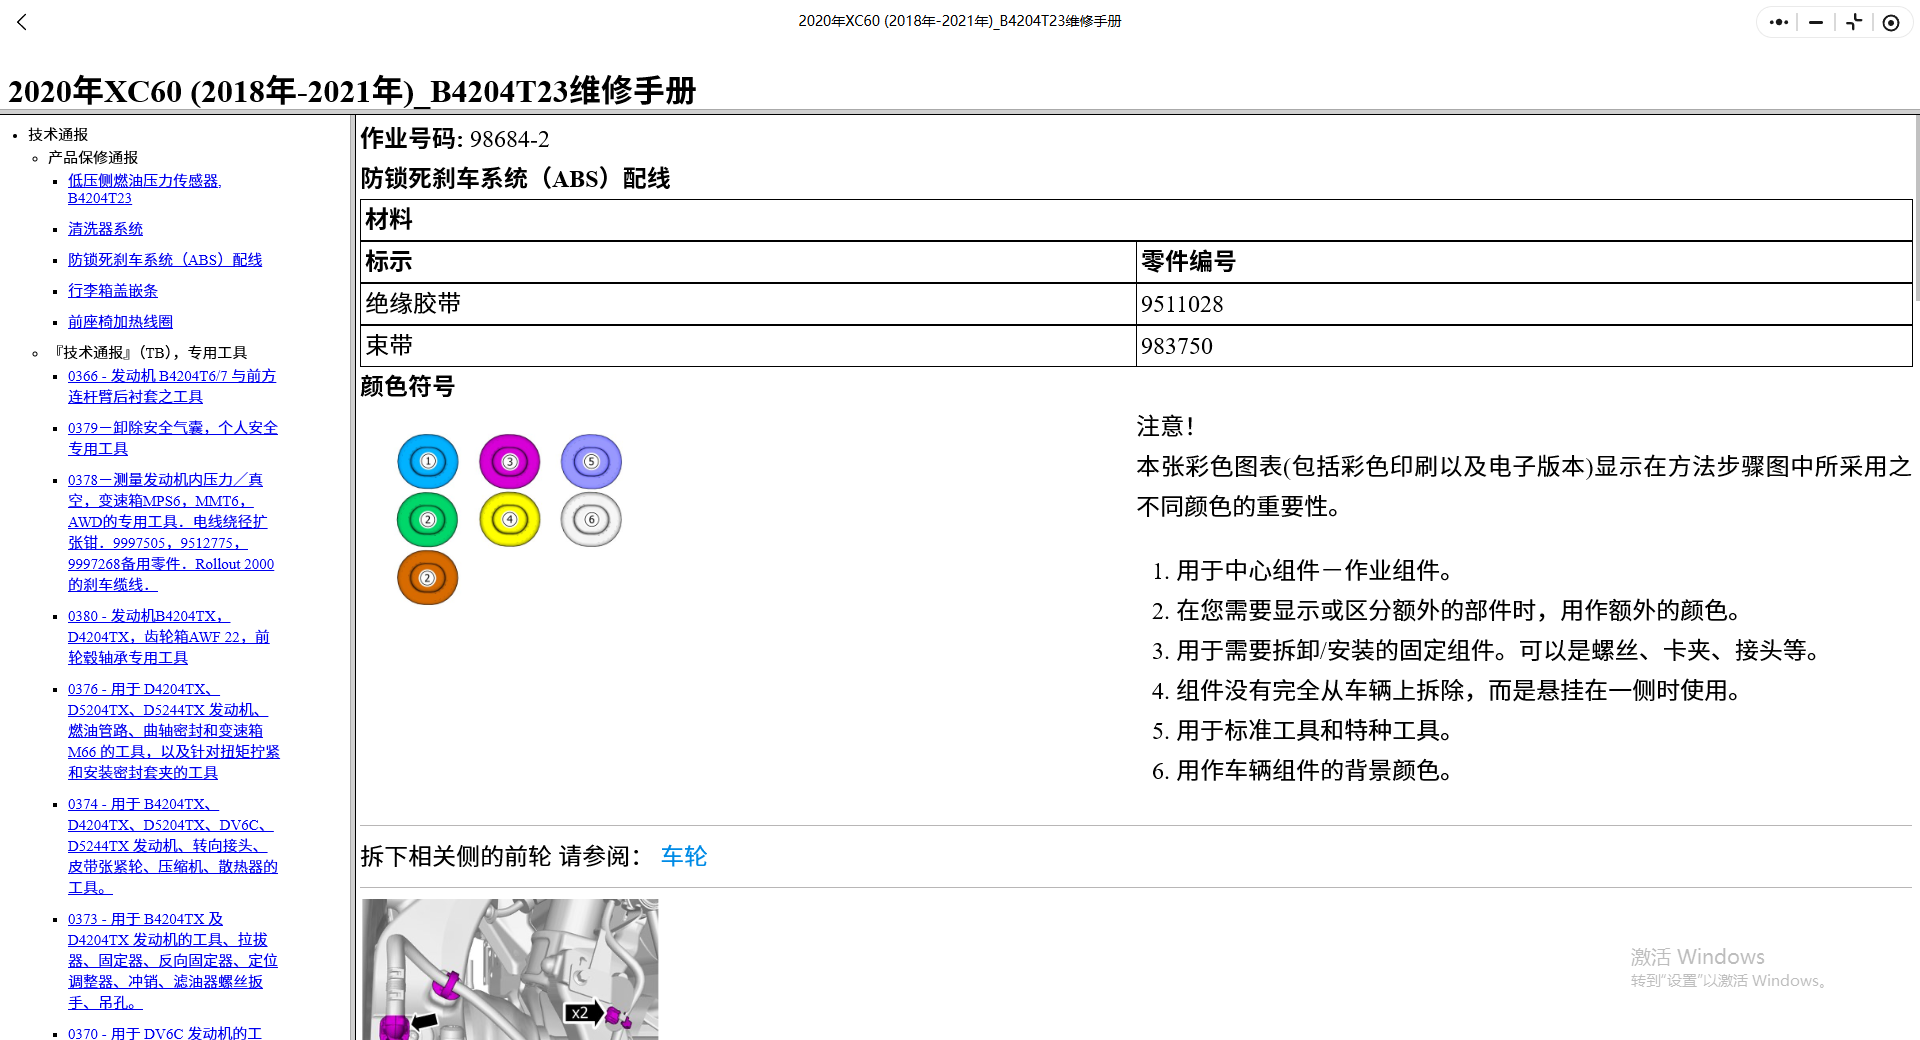This screenshot has height=1040, width=1920.
Task: Open the 0366 发动机 B4204T6/7 tool link
Action: coord(172,386)
